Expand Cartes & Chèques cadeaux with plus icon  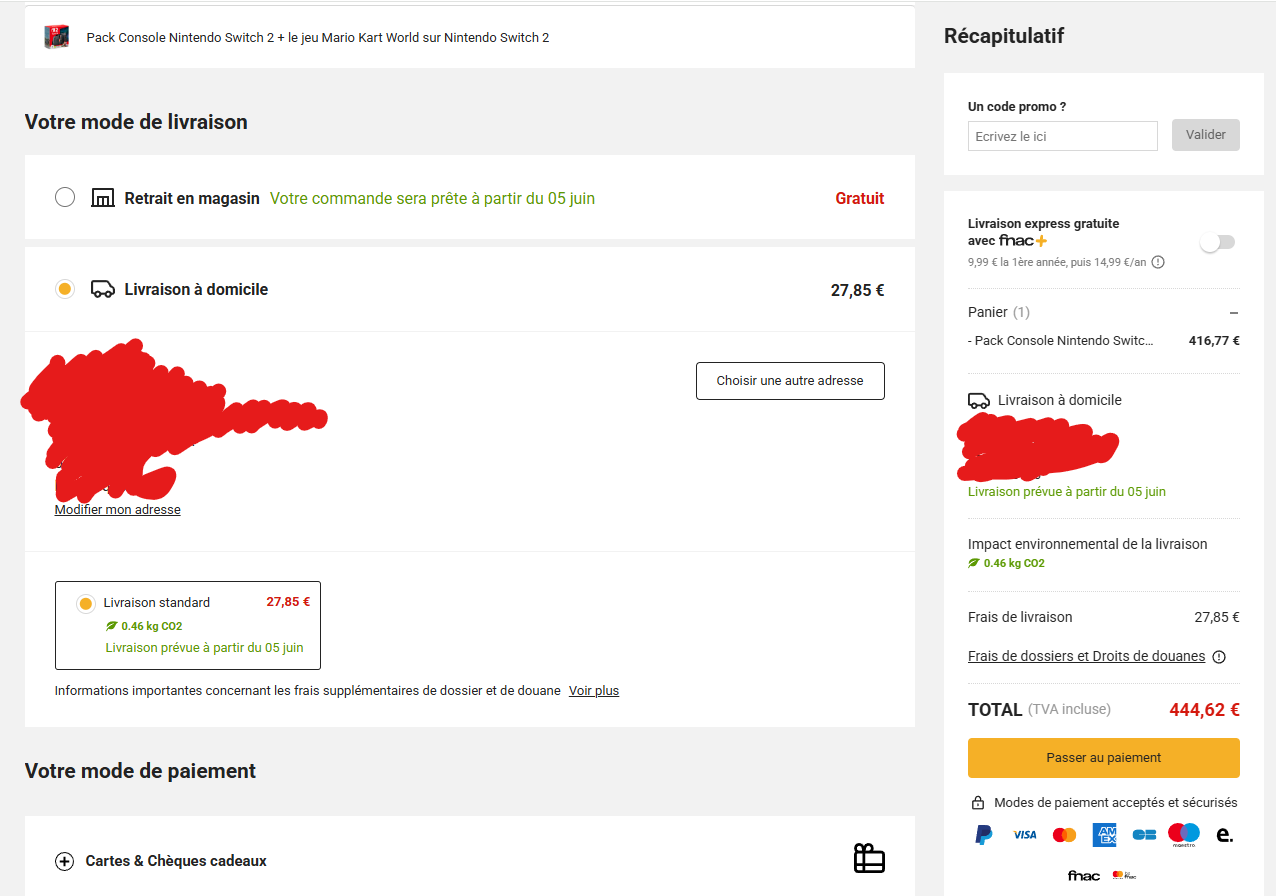point(65,861)
